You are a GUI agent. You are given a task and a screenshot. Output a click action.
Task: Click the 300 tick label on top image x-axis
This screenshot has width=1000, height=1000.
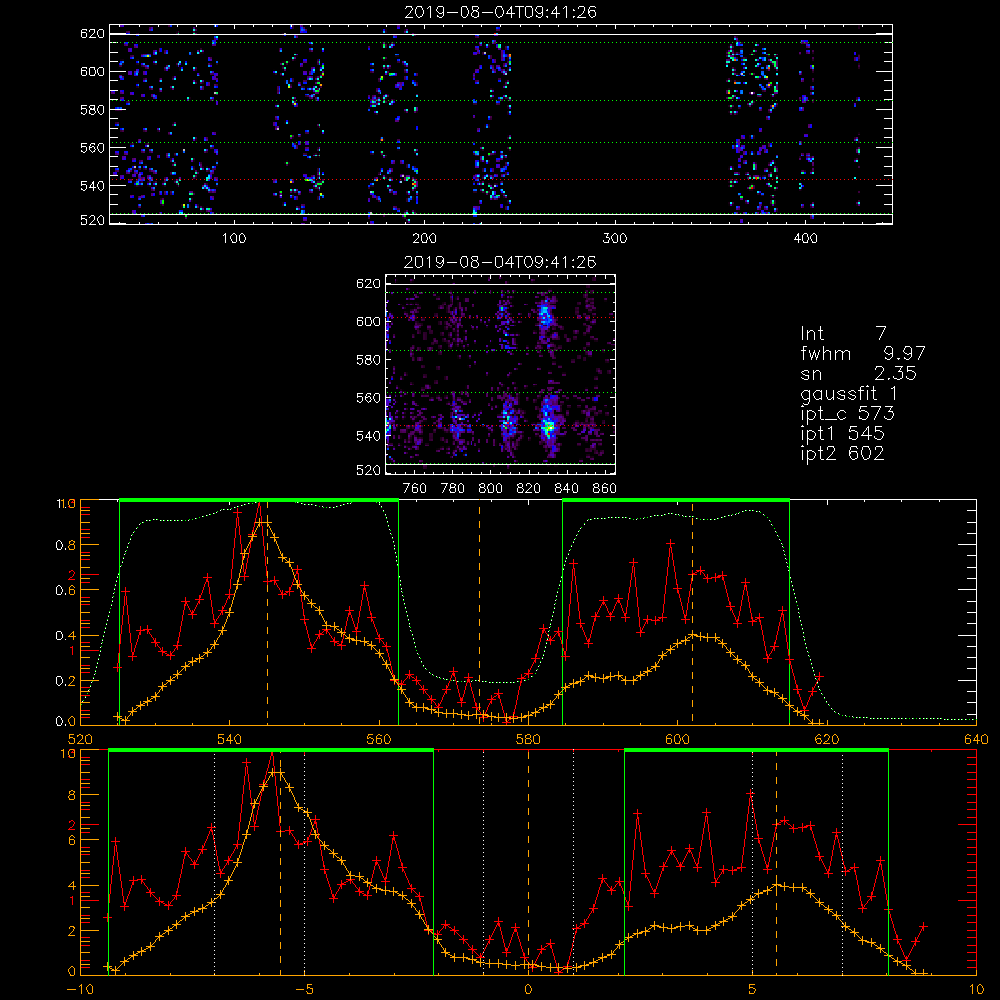[615, 239]
